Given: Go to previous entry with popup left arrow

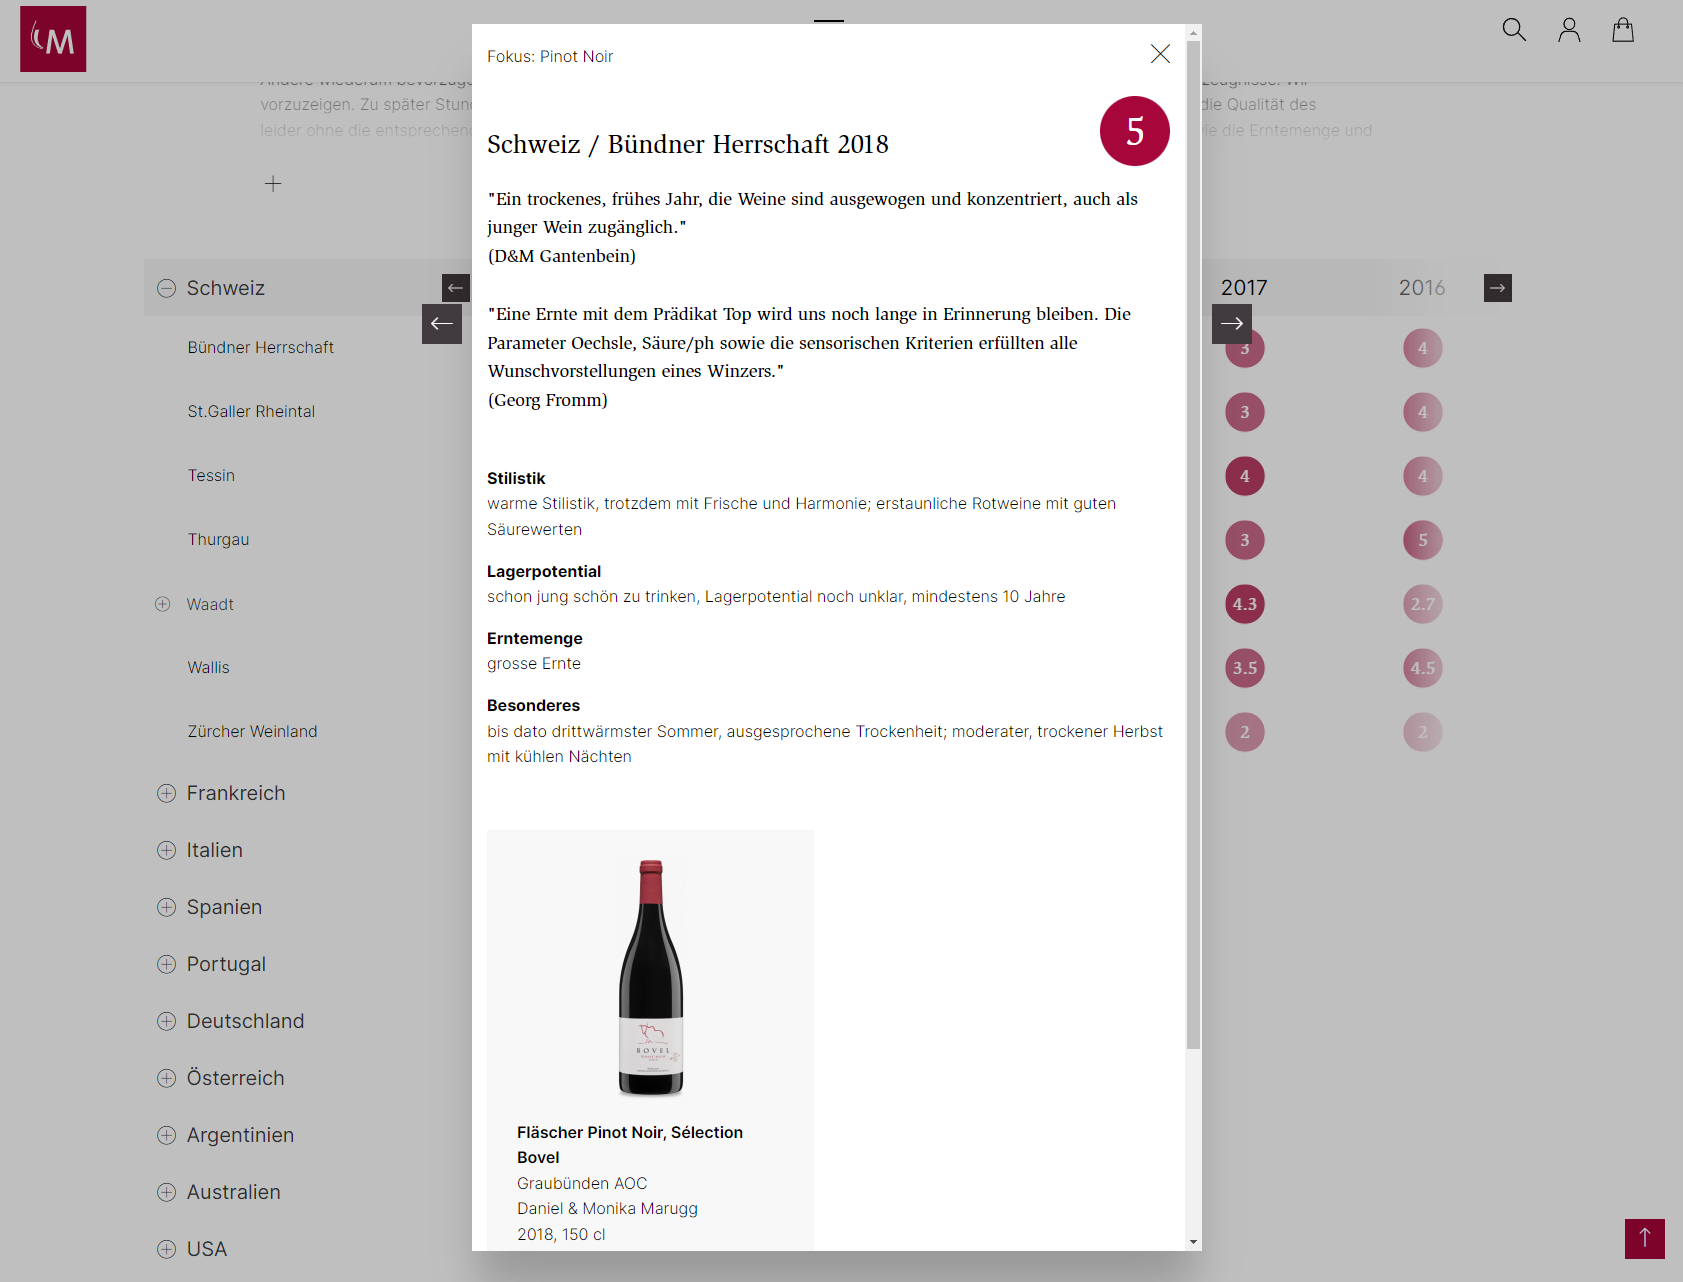Looking at the screenshot, I should tap(442, 324).
